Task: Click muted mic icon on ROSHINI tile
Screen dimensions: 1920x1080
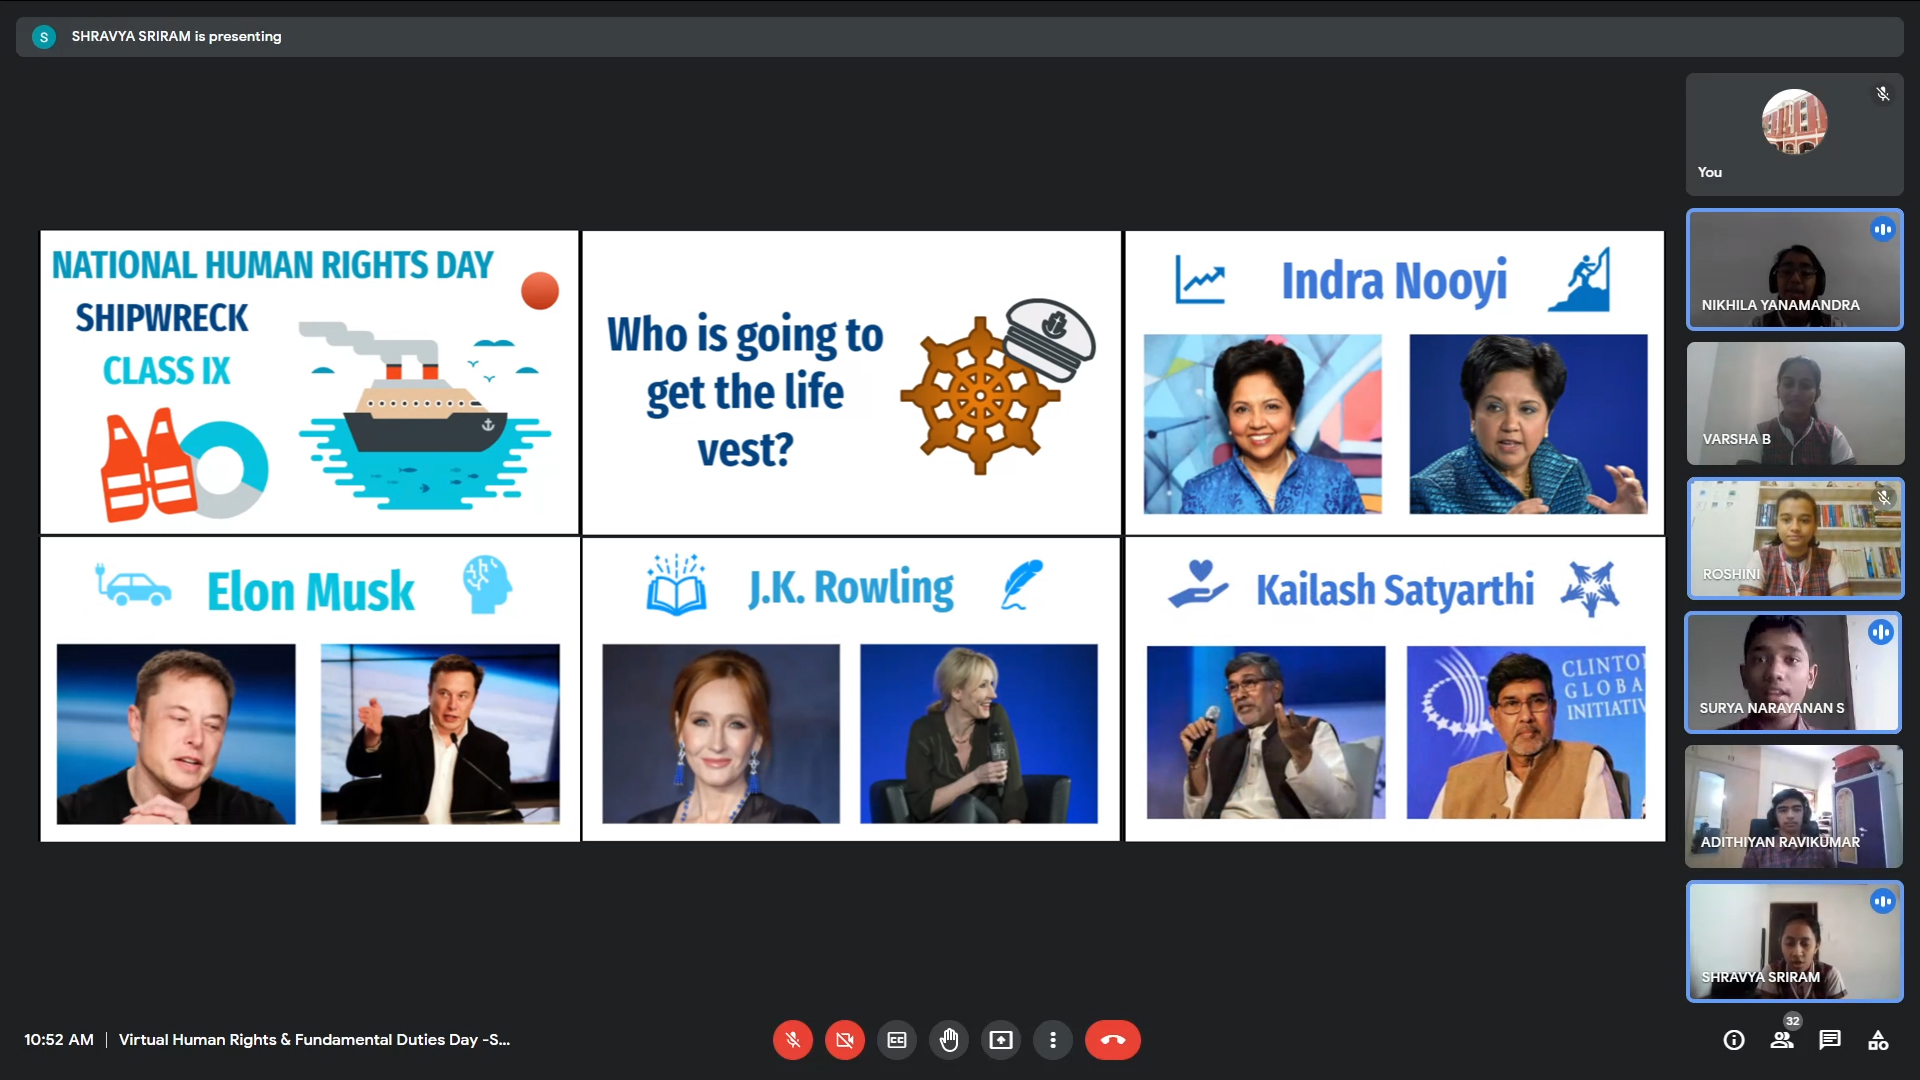Action: tap(1883, 497)
